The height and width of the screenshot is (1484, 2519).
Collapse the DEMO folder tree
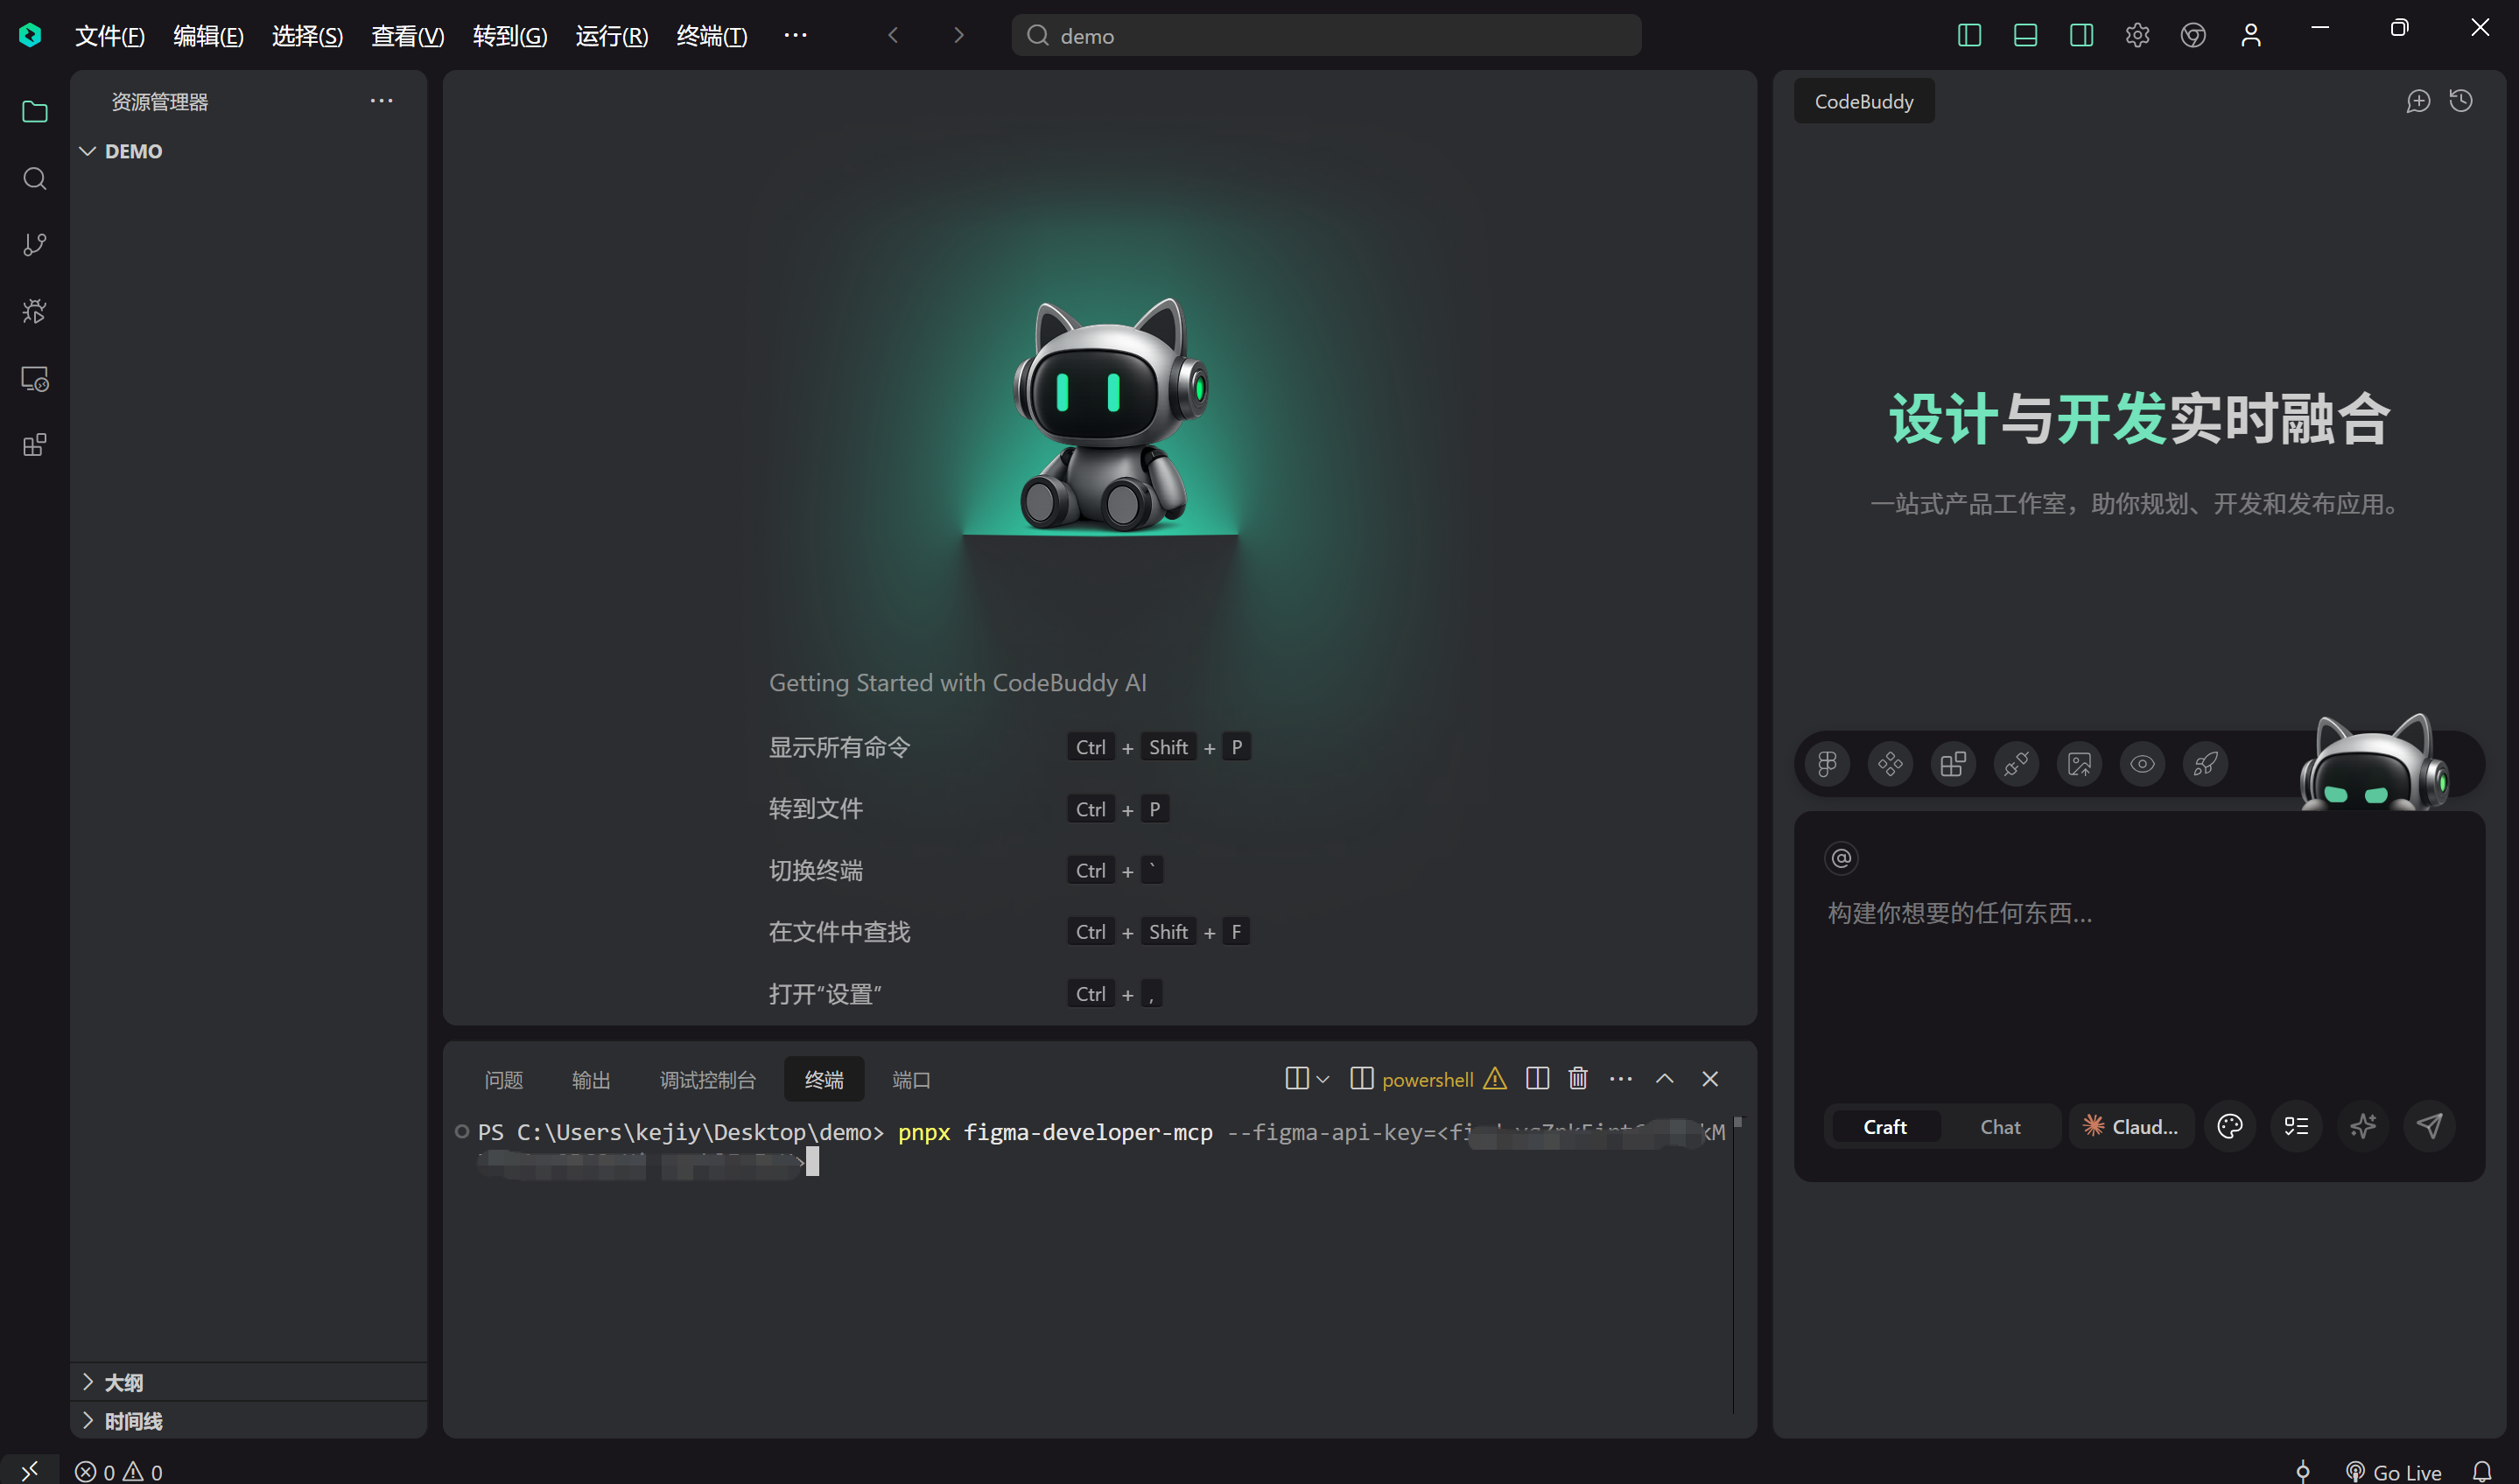(x=88, y=151)
